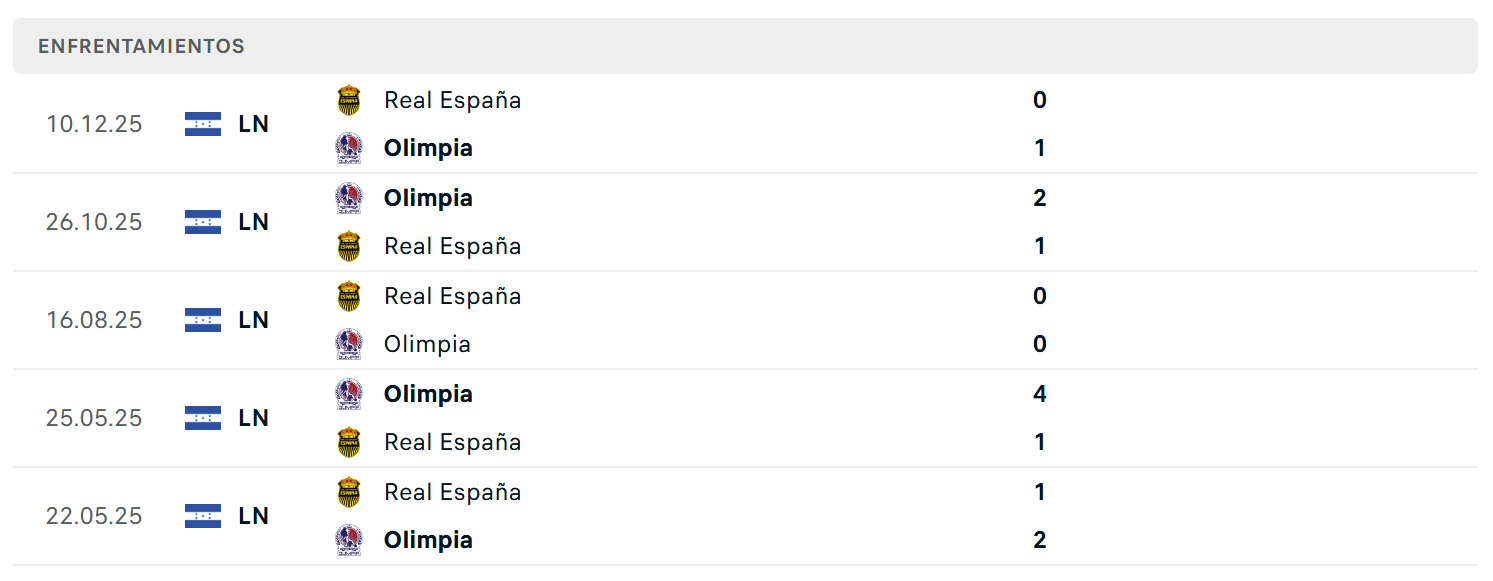
Task: Click Olimpia crest in 10.12.25 match
Action: 348,148
